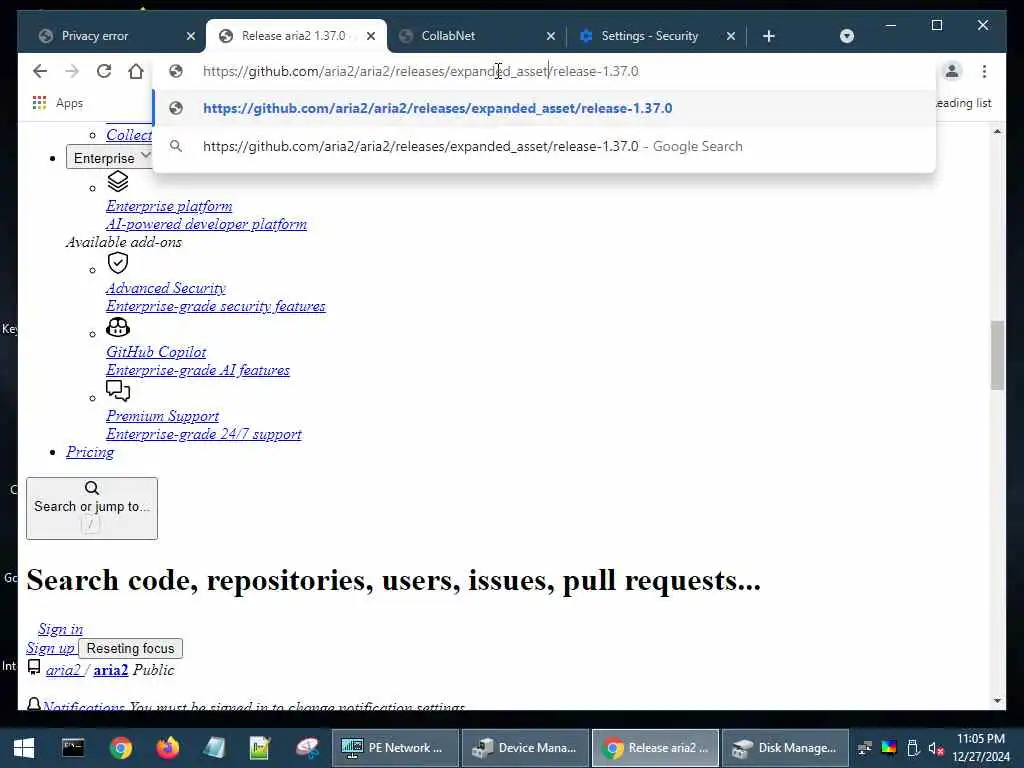
Task: Open the Chrome profile avatar
Action: tap(952, 71)
